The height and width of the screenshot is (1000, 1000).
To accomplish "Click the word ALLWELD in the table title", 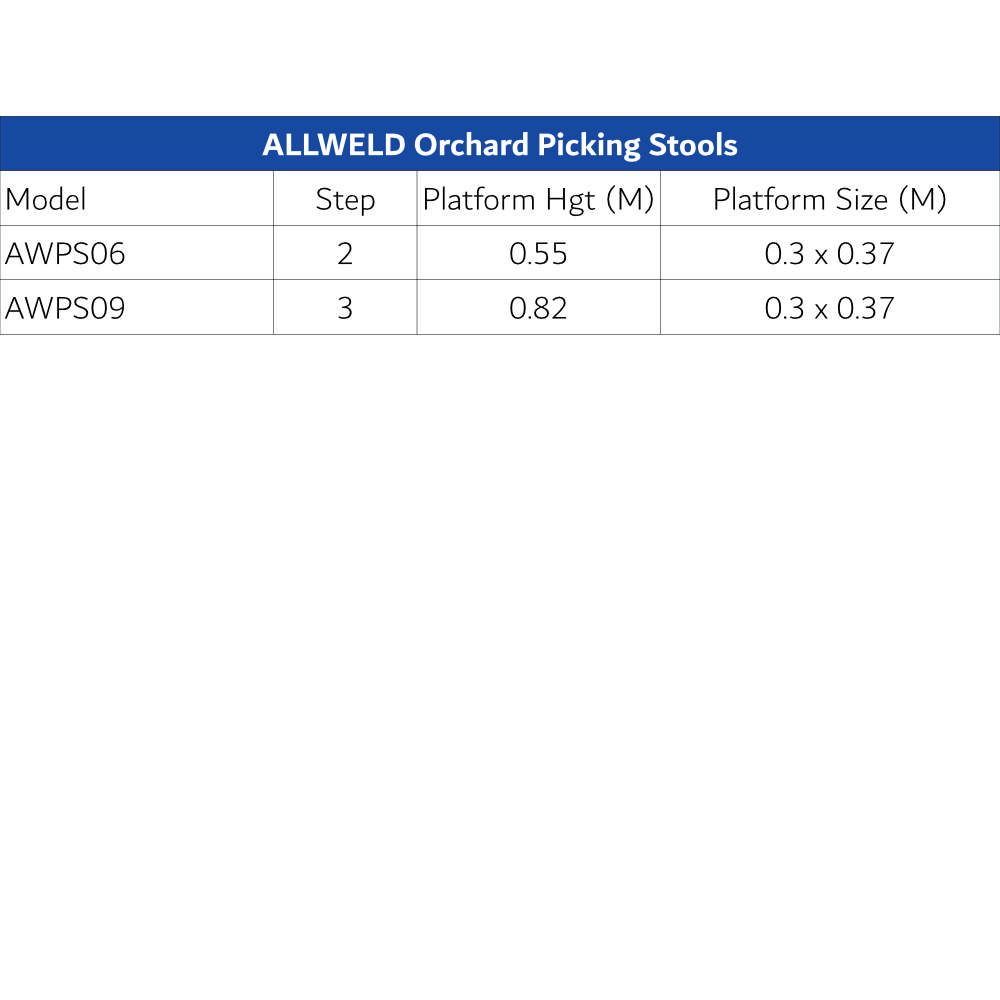I will pos(333,145).
